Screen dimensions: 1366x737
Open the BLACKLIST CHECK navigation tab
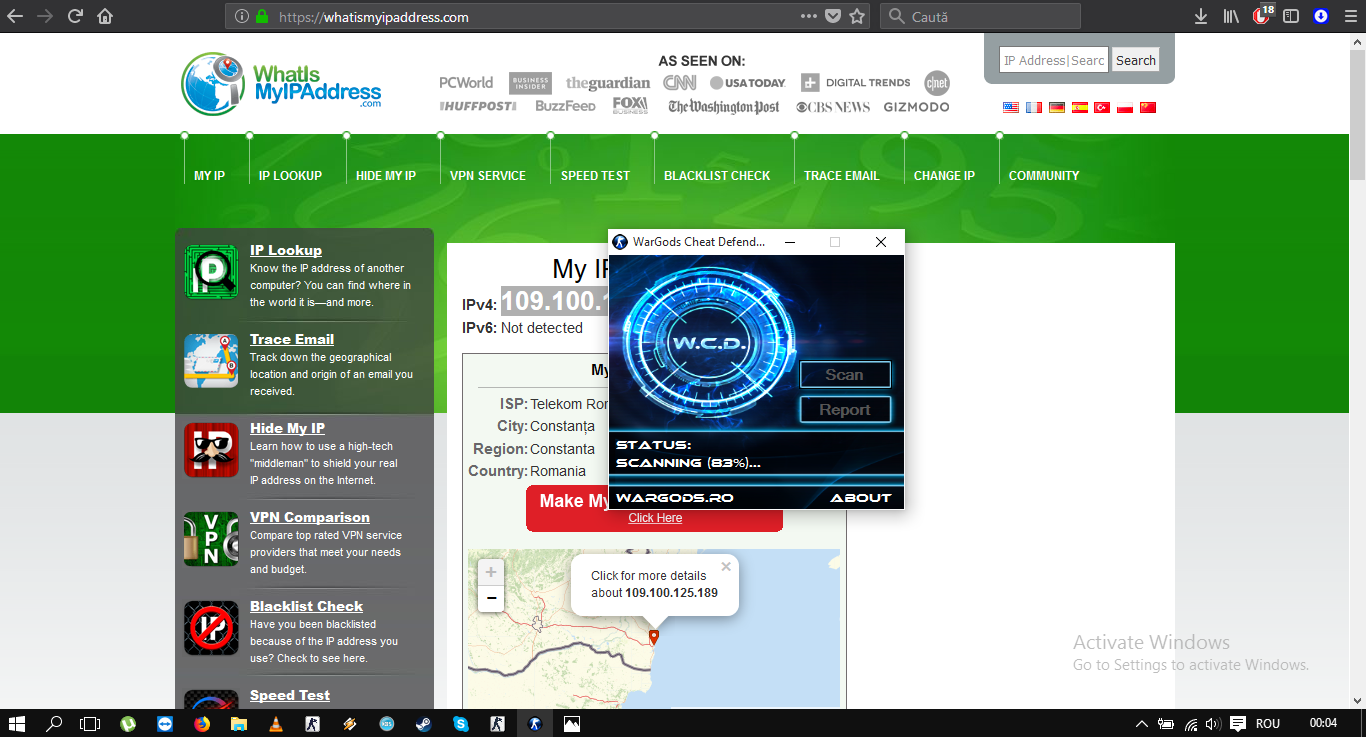point(717,175)
